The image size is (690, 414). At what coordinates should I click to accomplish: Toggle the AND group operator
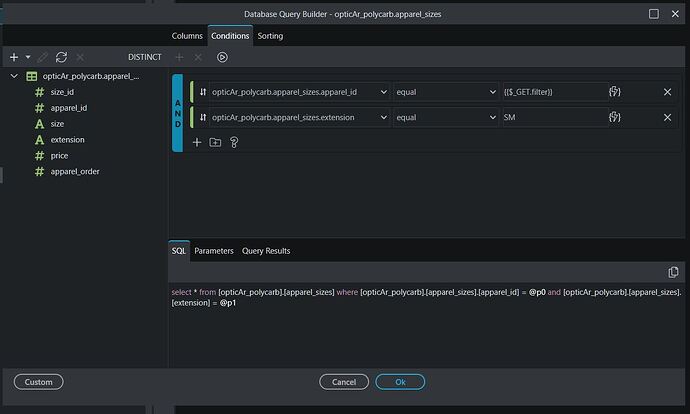click(x=178, y=113)
